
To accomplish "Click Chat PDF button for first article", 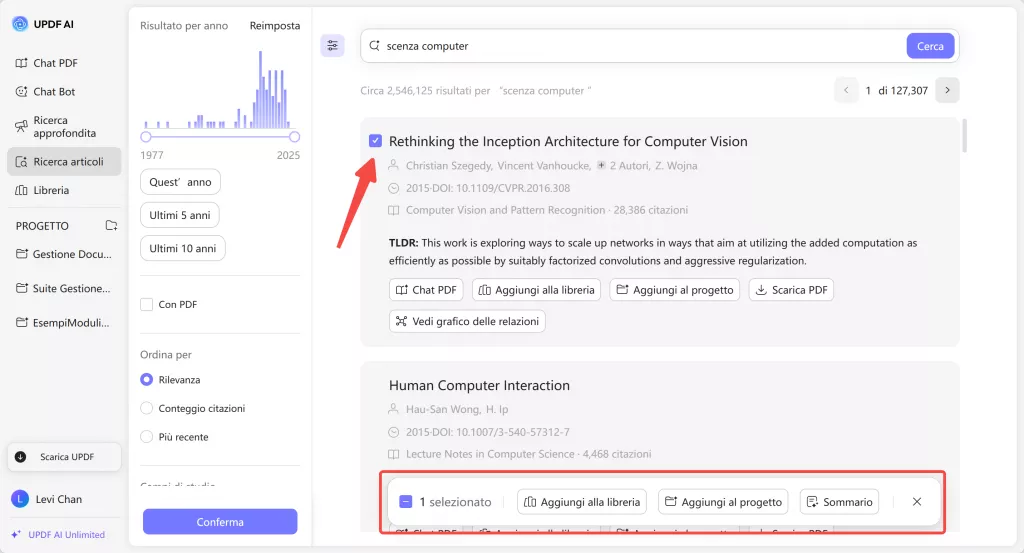I will click(x=426, y=290).
